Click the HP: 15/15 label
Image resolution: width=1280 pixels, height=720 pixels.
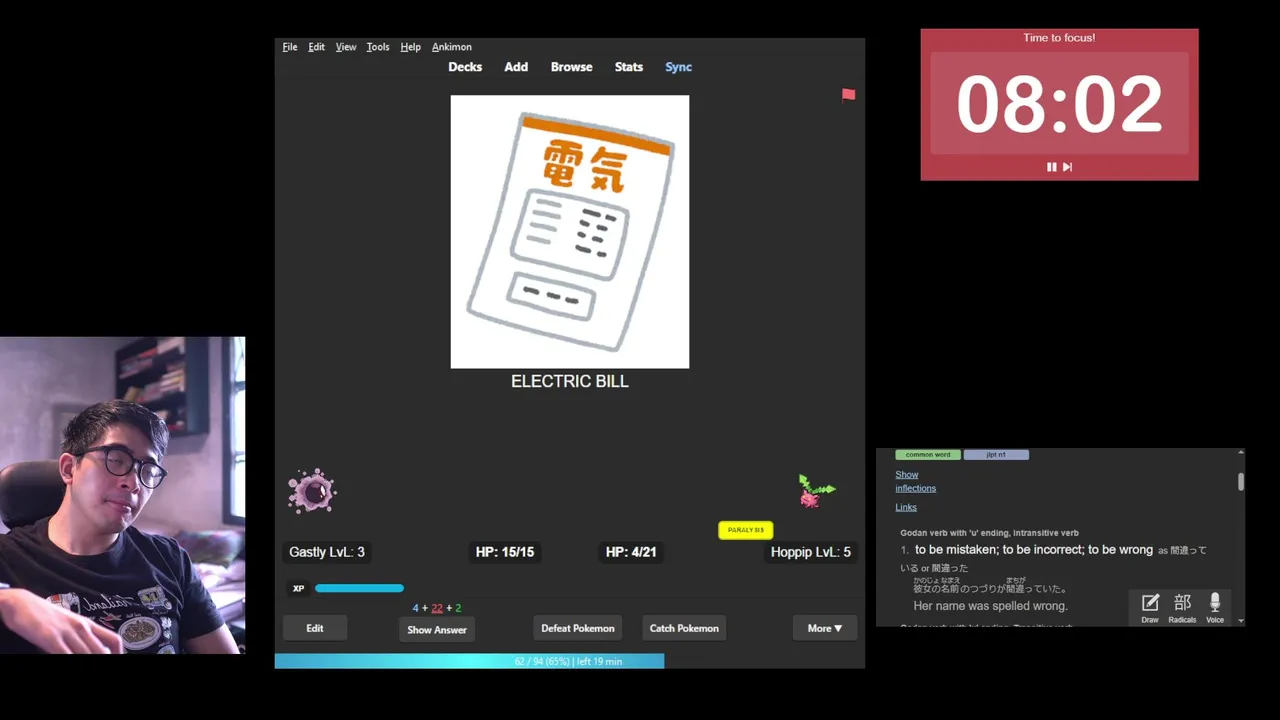tap(505, 552)
